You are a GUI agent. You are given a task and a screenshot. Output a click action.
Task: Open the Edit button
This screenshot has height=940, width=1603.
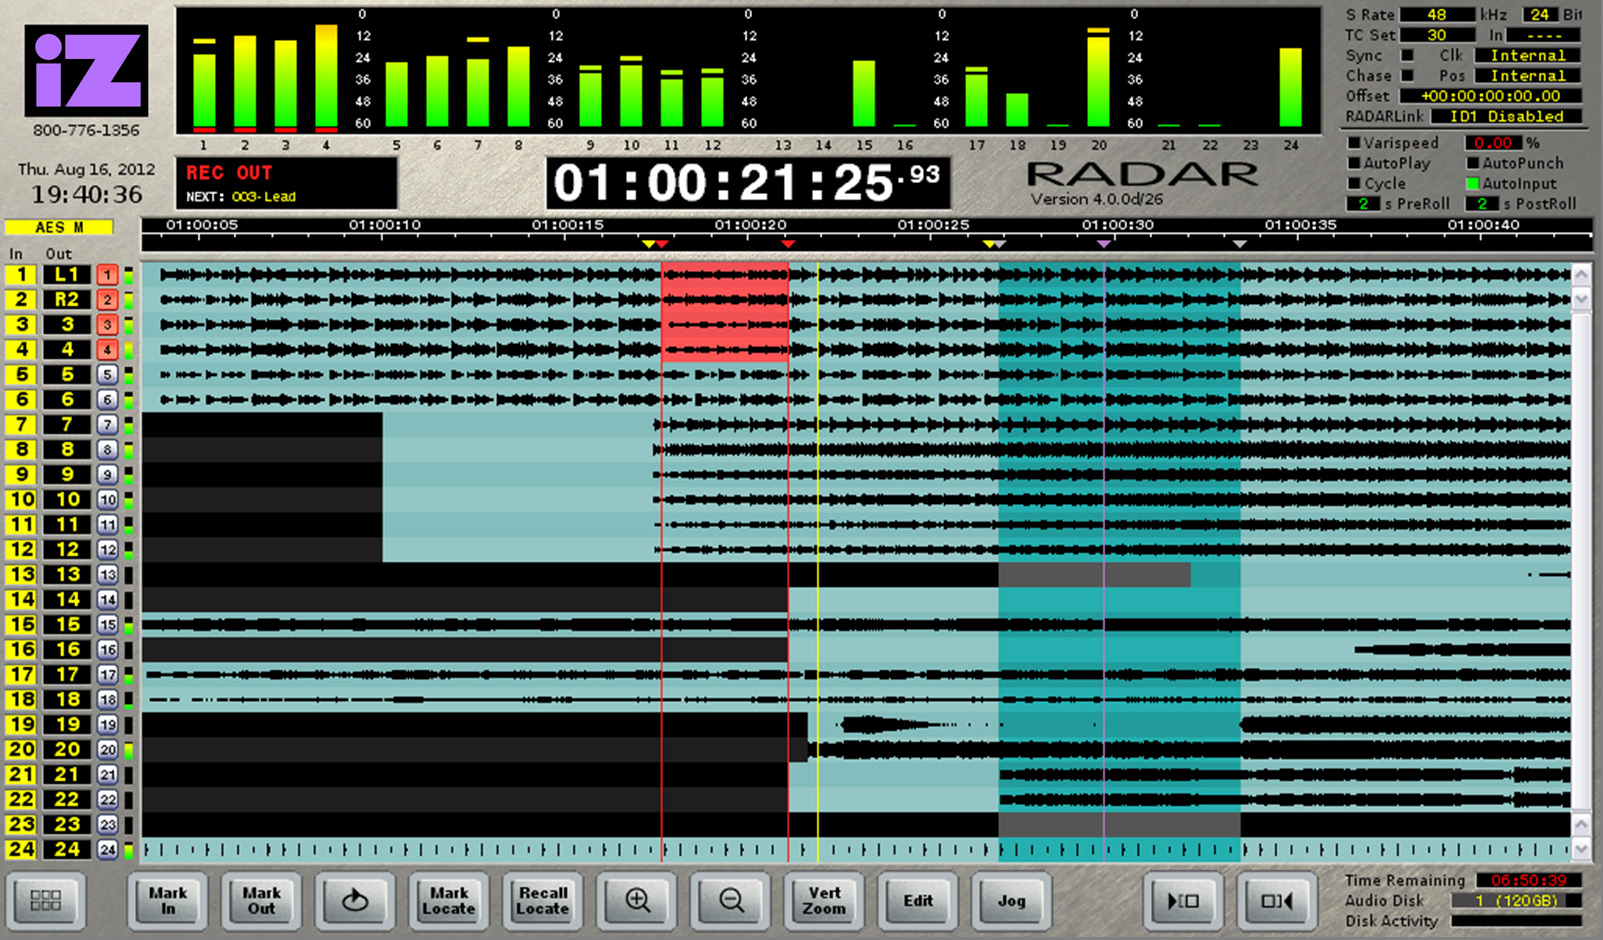[918, 901]
